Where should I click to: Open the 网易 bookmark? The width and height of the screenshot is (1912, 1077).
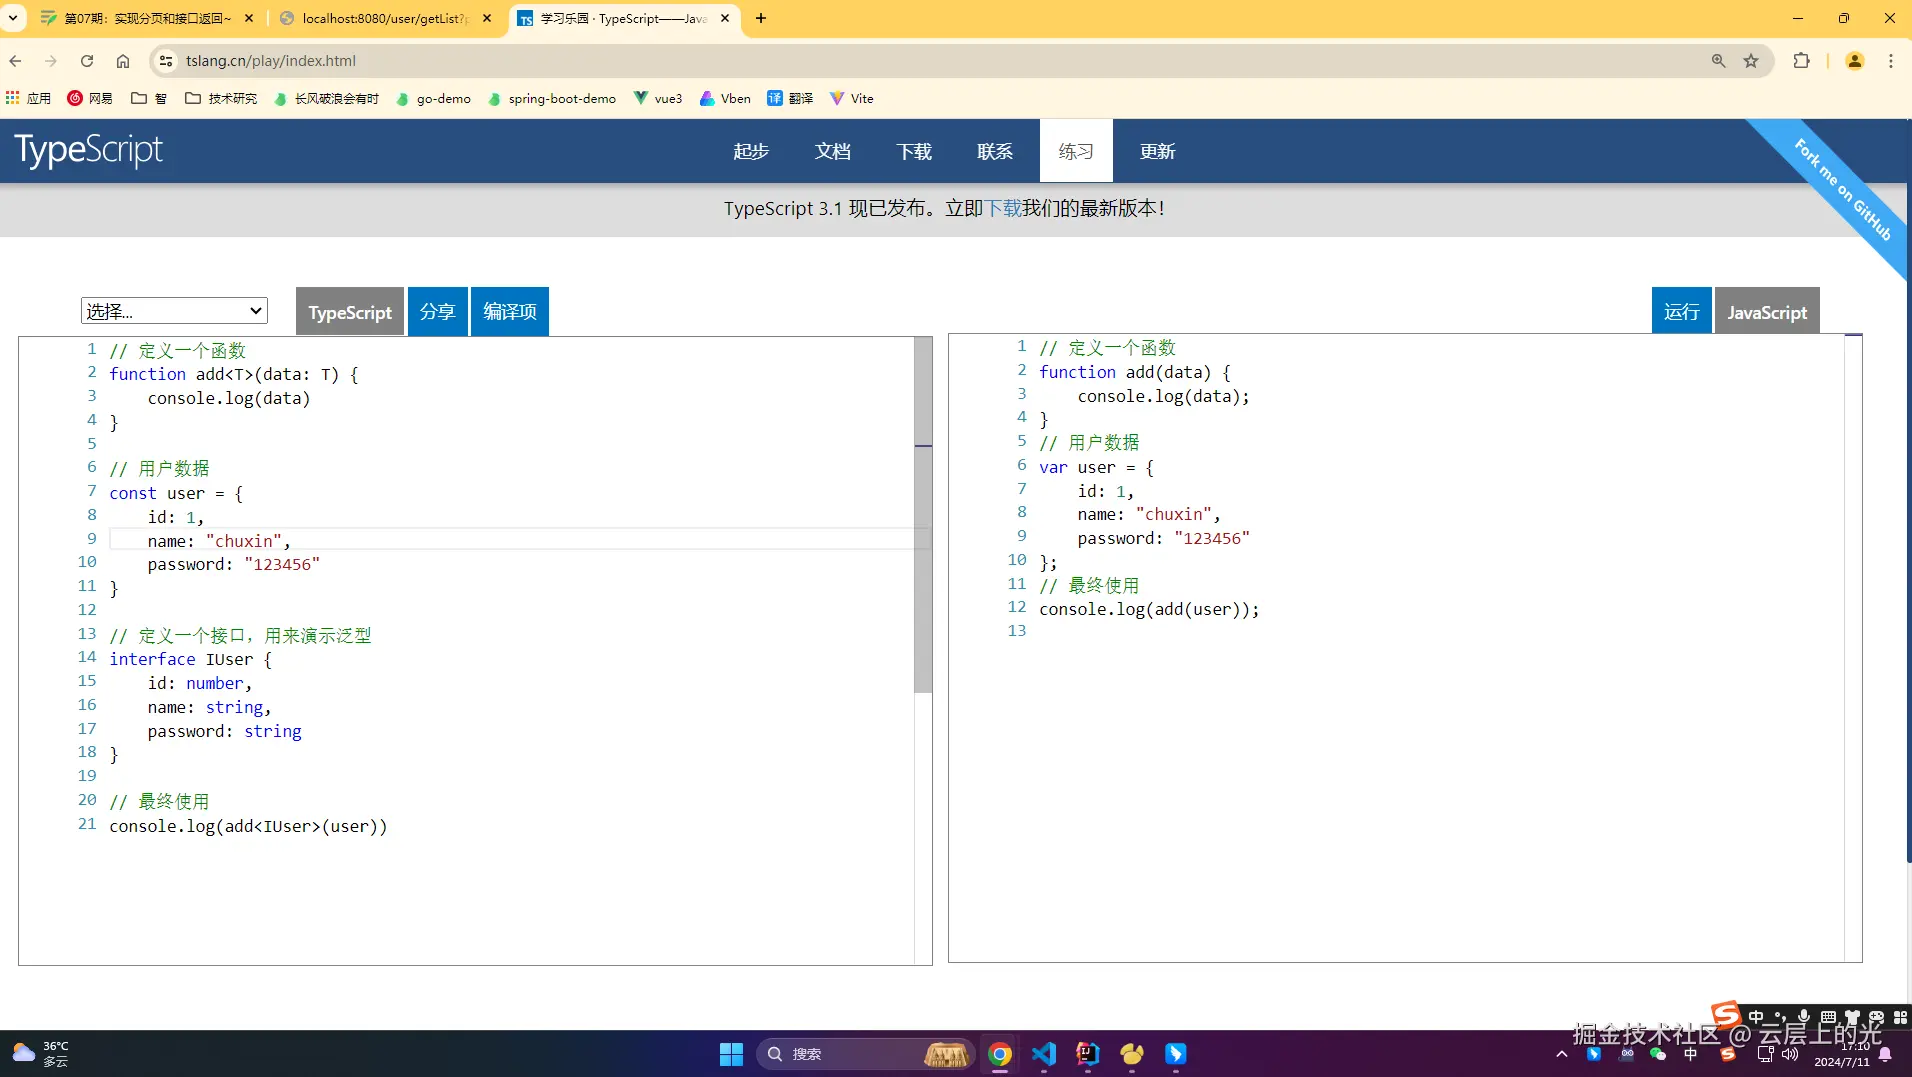90,98
